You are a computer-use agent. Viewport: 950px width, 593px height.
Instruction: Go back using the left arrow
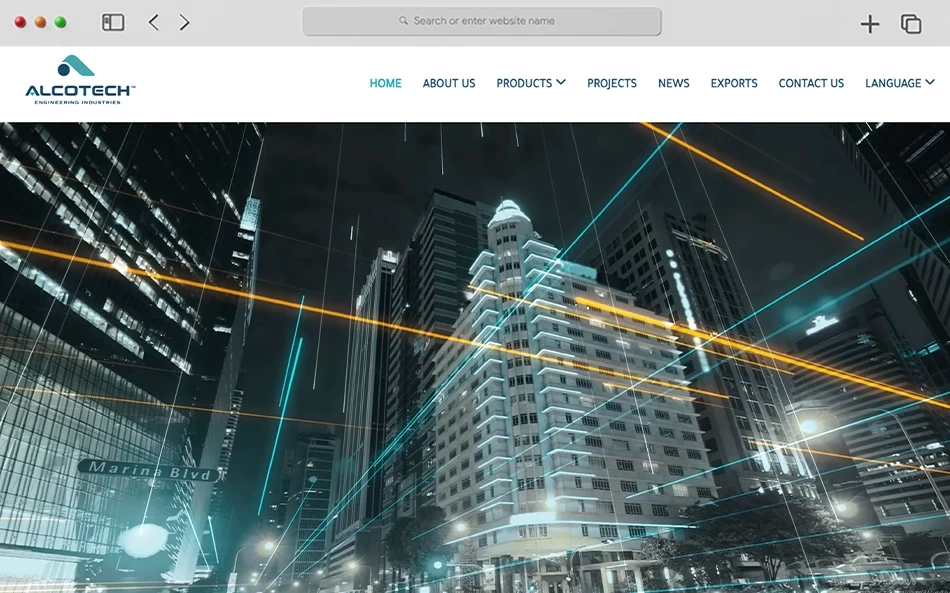[x=153, y=22]
